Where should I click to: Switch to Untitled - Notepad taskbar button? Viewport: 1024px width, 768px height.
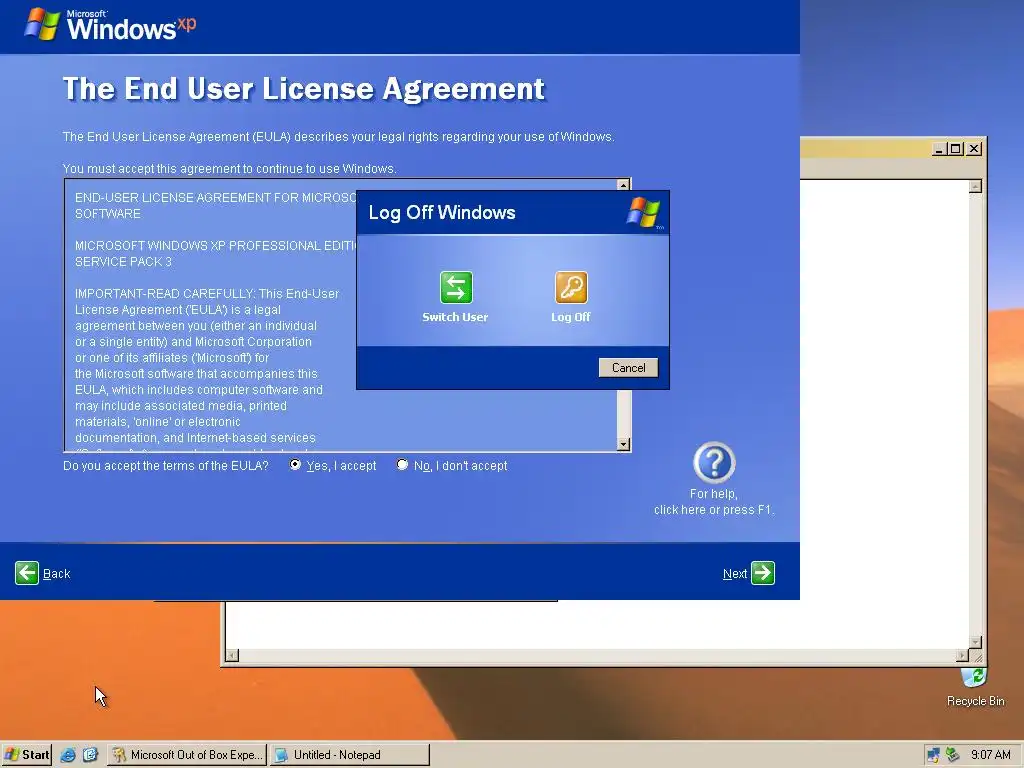click(350, 755)
